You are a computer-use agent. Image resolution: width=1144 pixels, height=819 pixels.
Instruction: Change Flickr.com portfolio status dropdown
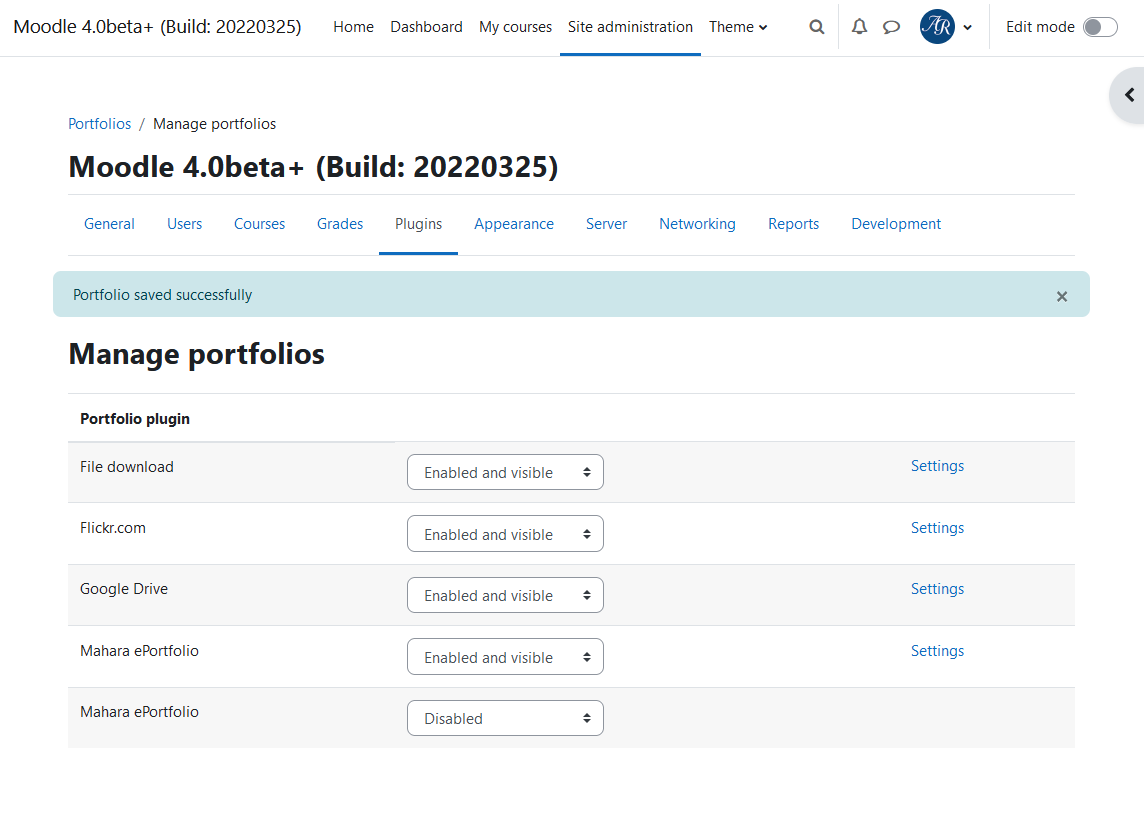coord(505,534)
